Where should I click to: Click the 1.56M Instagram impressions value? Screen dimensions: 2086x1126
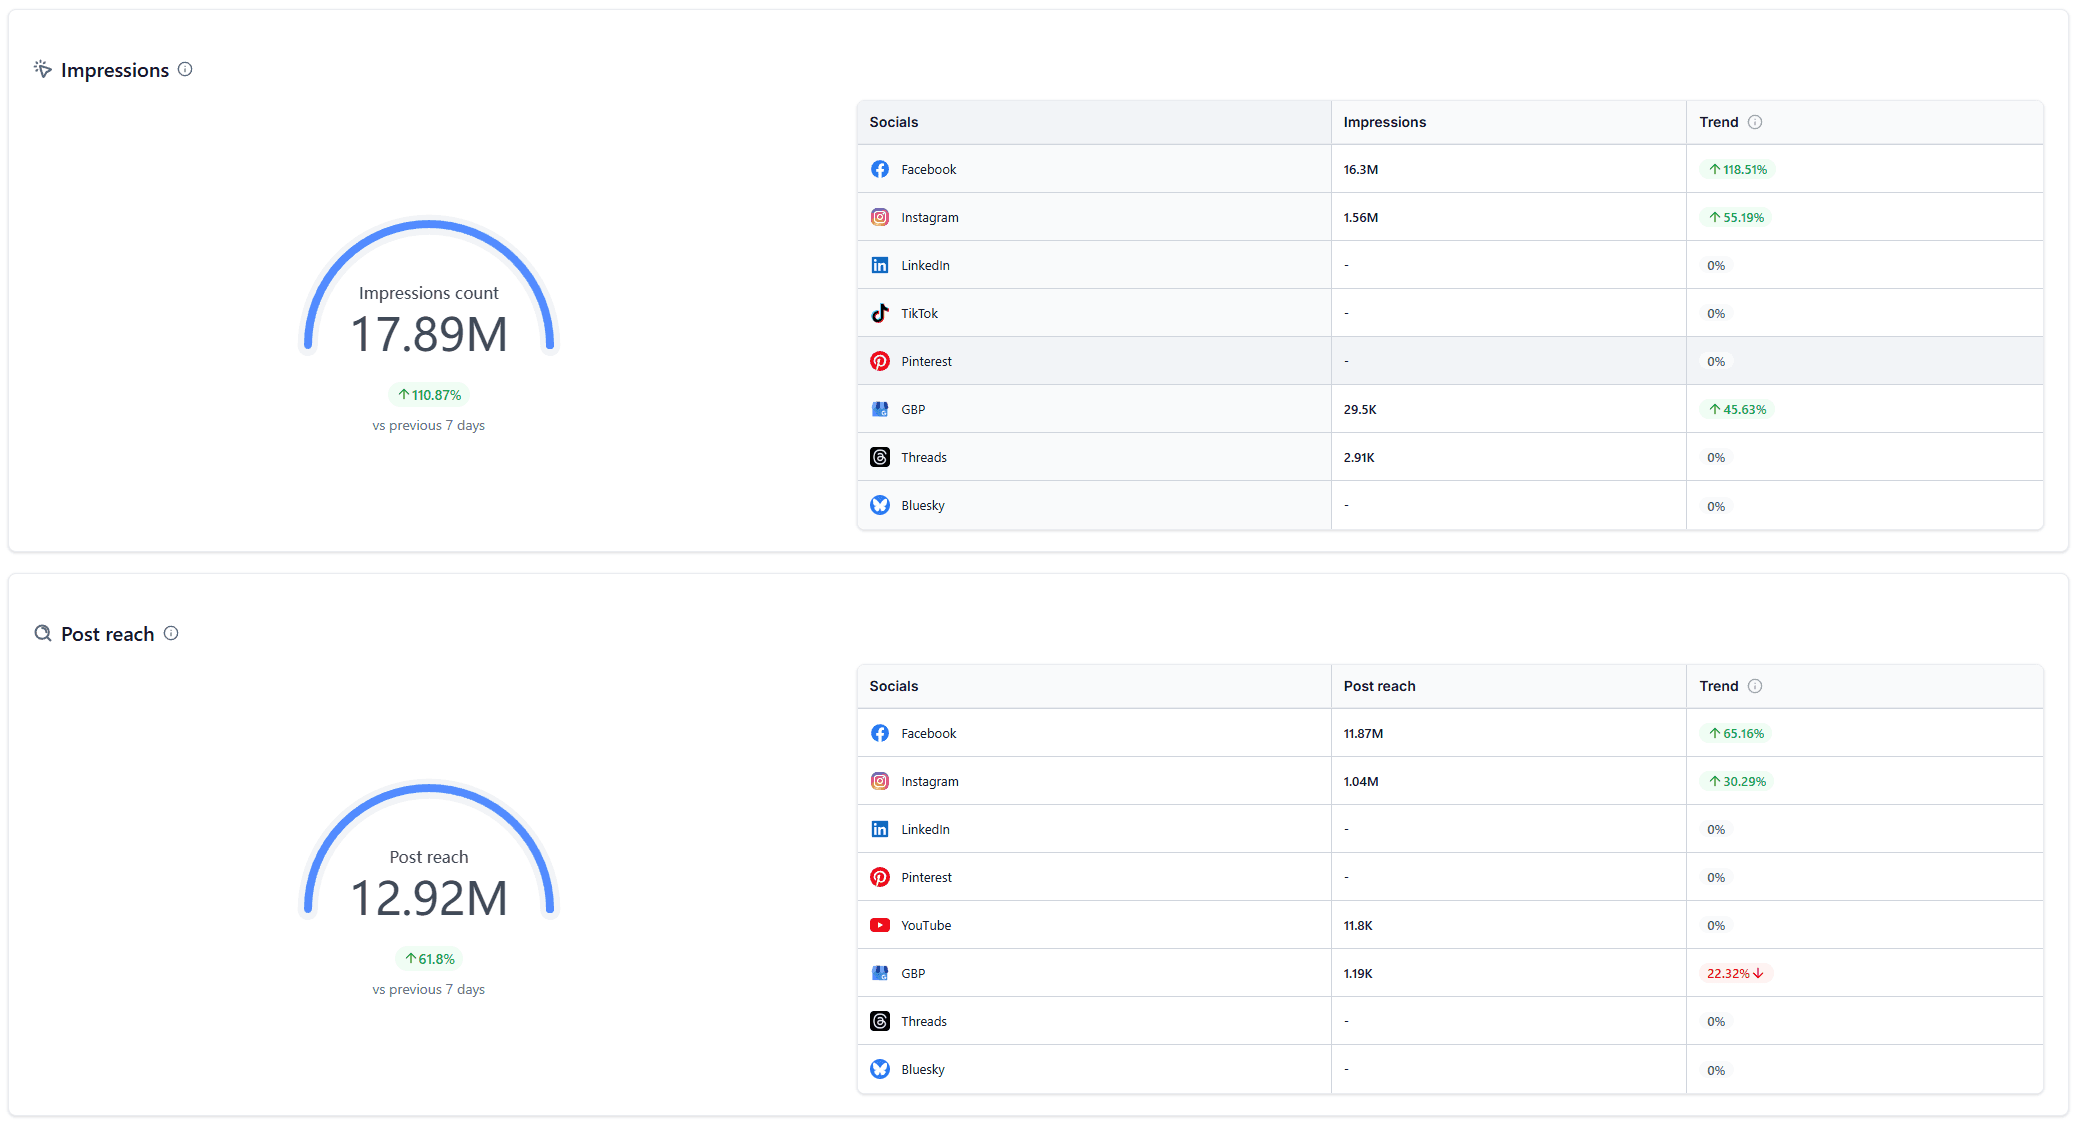[1360, 218]
